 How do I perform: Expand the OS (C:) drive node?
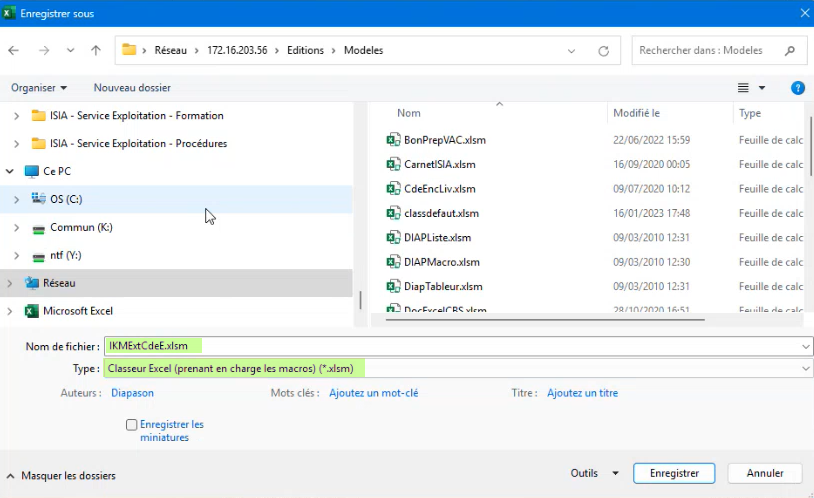pos(16,199)
